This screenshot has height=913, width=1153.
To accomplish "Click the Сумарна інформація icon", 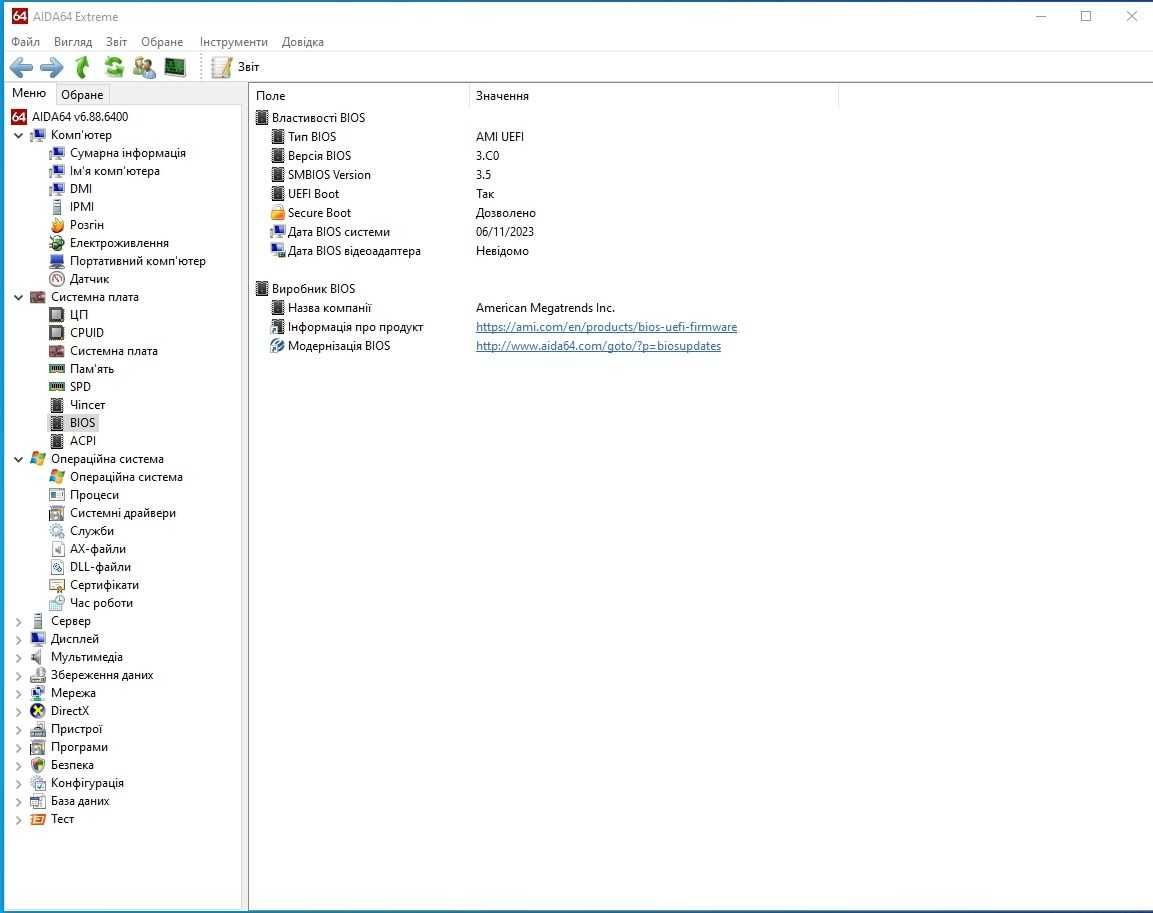I will [x=57, y=153].
